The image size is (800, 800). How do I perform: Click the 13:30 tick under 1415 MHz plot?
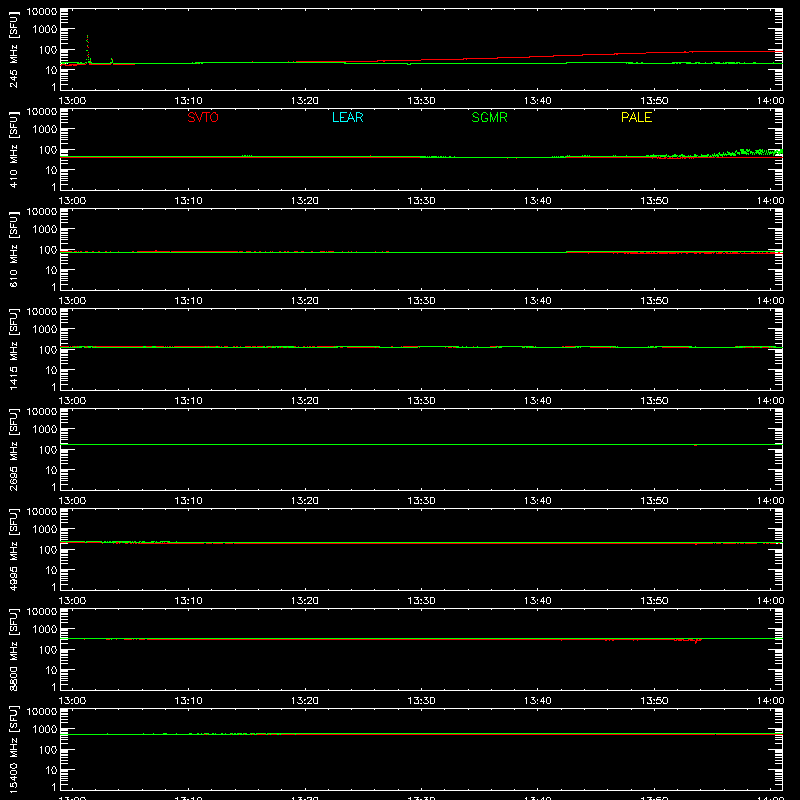(421, 401)
